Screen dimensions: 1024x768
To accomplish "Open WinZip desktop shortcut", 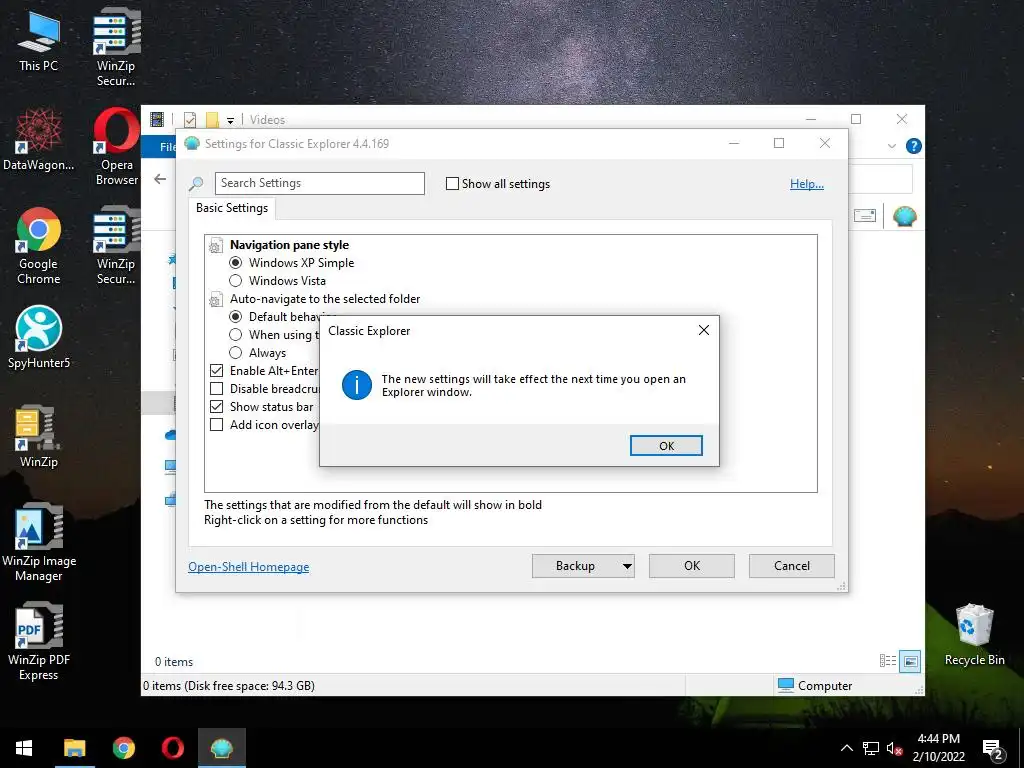I will pos(39,436).
